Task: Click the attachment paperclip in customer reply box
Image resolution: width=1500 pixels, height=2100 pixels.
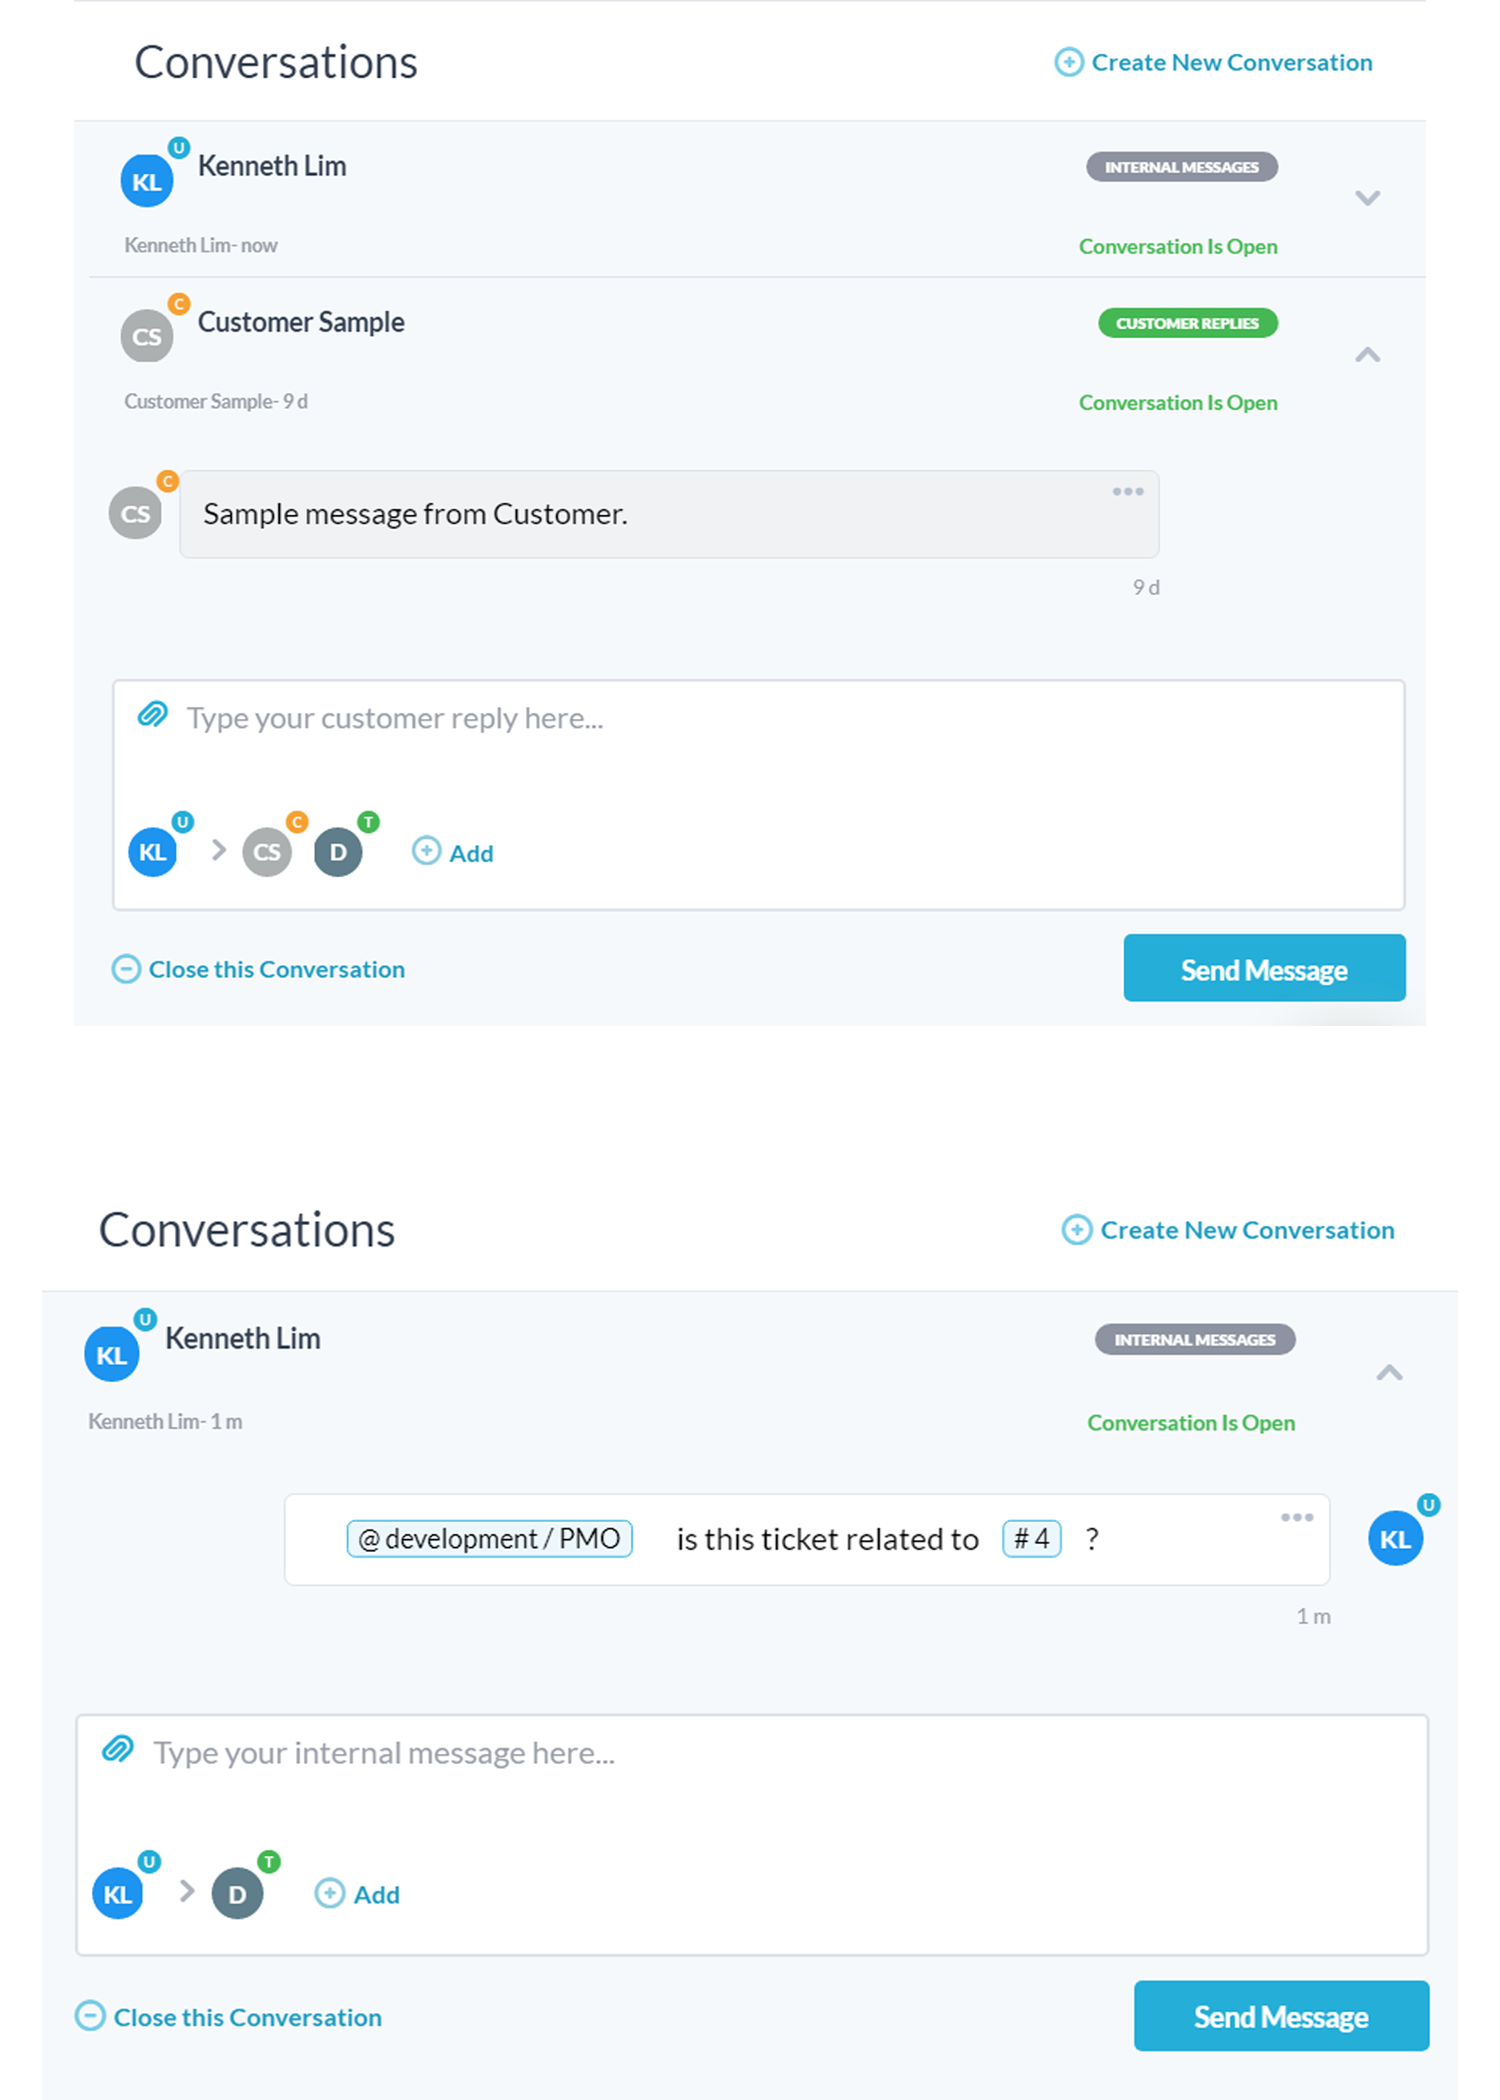Action: coord(152,715)
